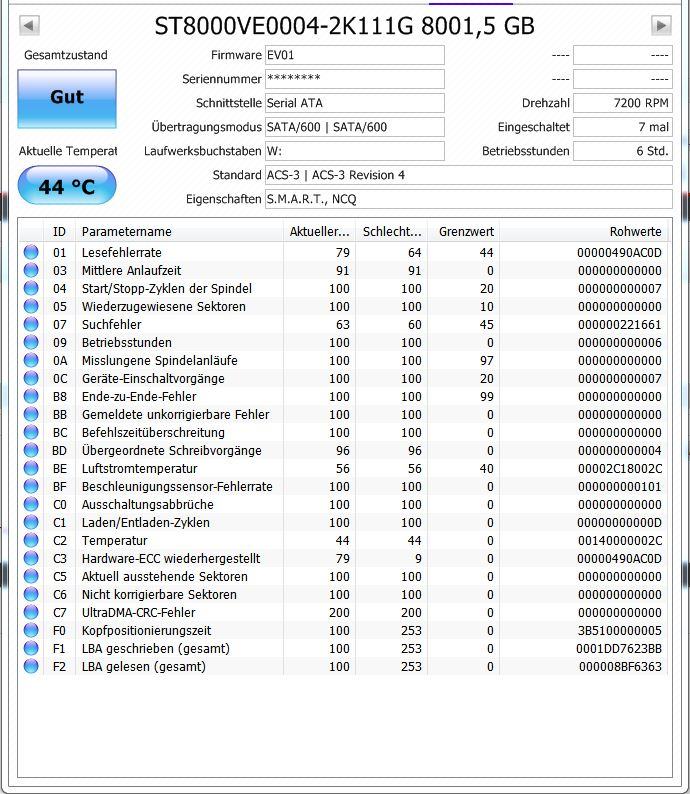Click status icon for Mittlere Anlaufzeit row
This screenshot has height=794, width=690.
coord(31,270)
